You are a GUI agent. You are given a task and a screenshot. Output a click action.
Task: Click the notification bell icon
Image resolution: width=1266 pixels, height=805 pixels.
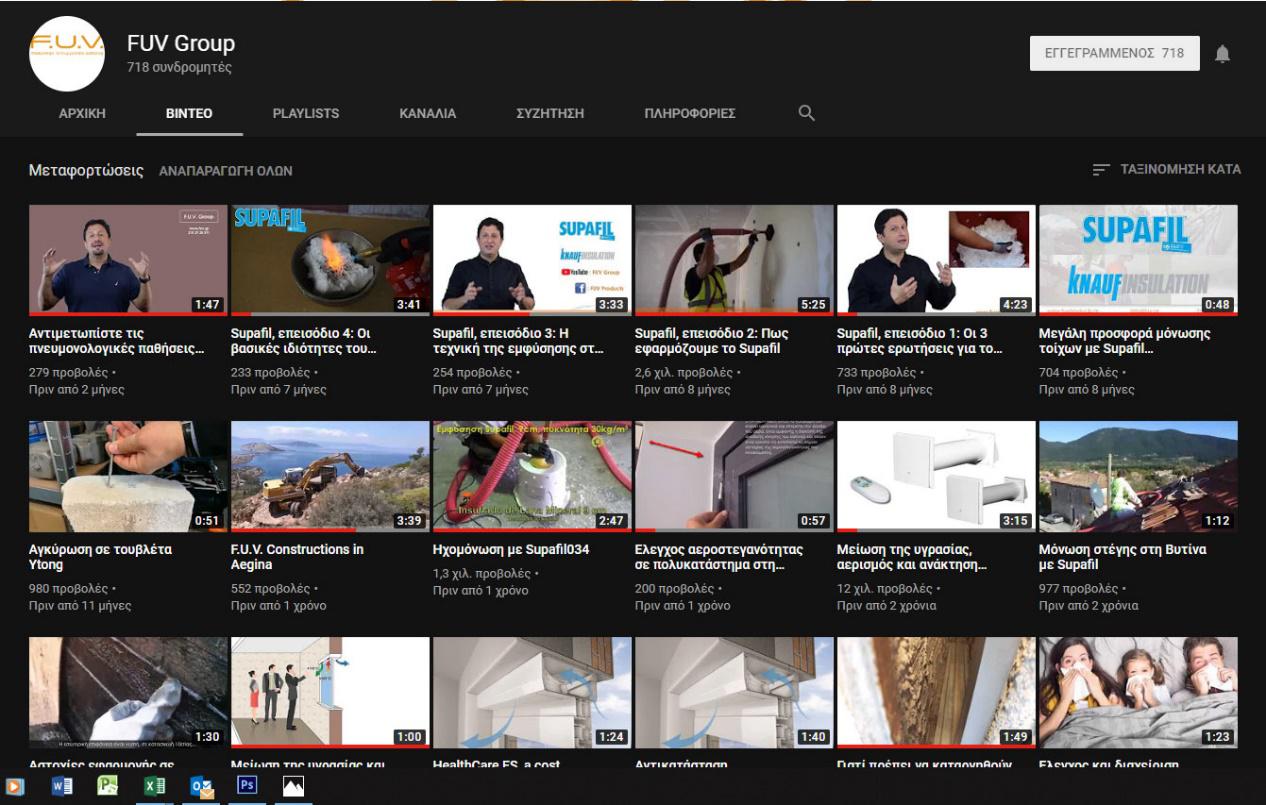click(x=1222, y=54)
